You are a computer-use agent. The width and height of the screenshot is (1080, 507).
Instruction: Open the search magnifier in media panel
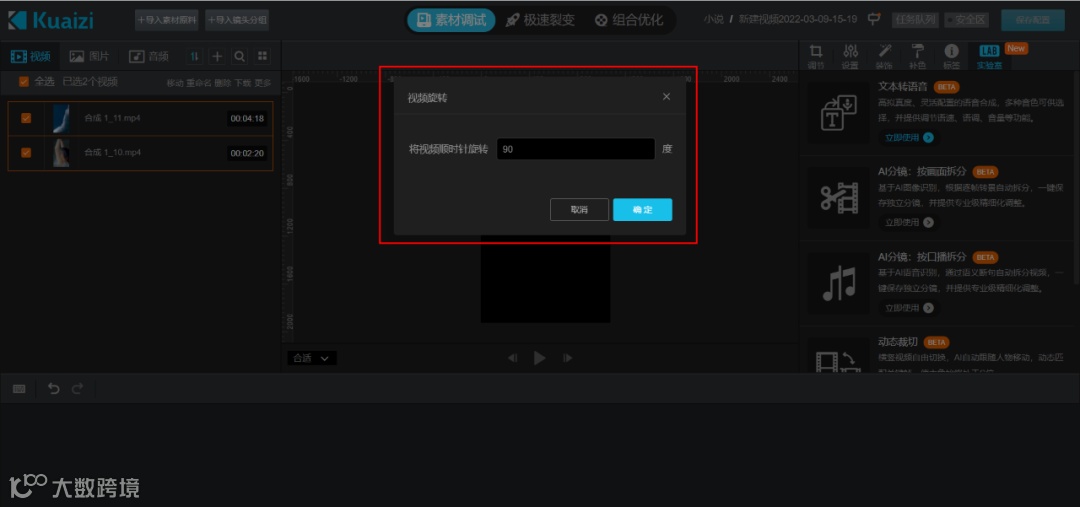point(239,56)
